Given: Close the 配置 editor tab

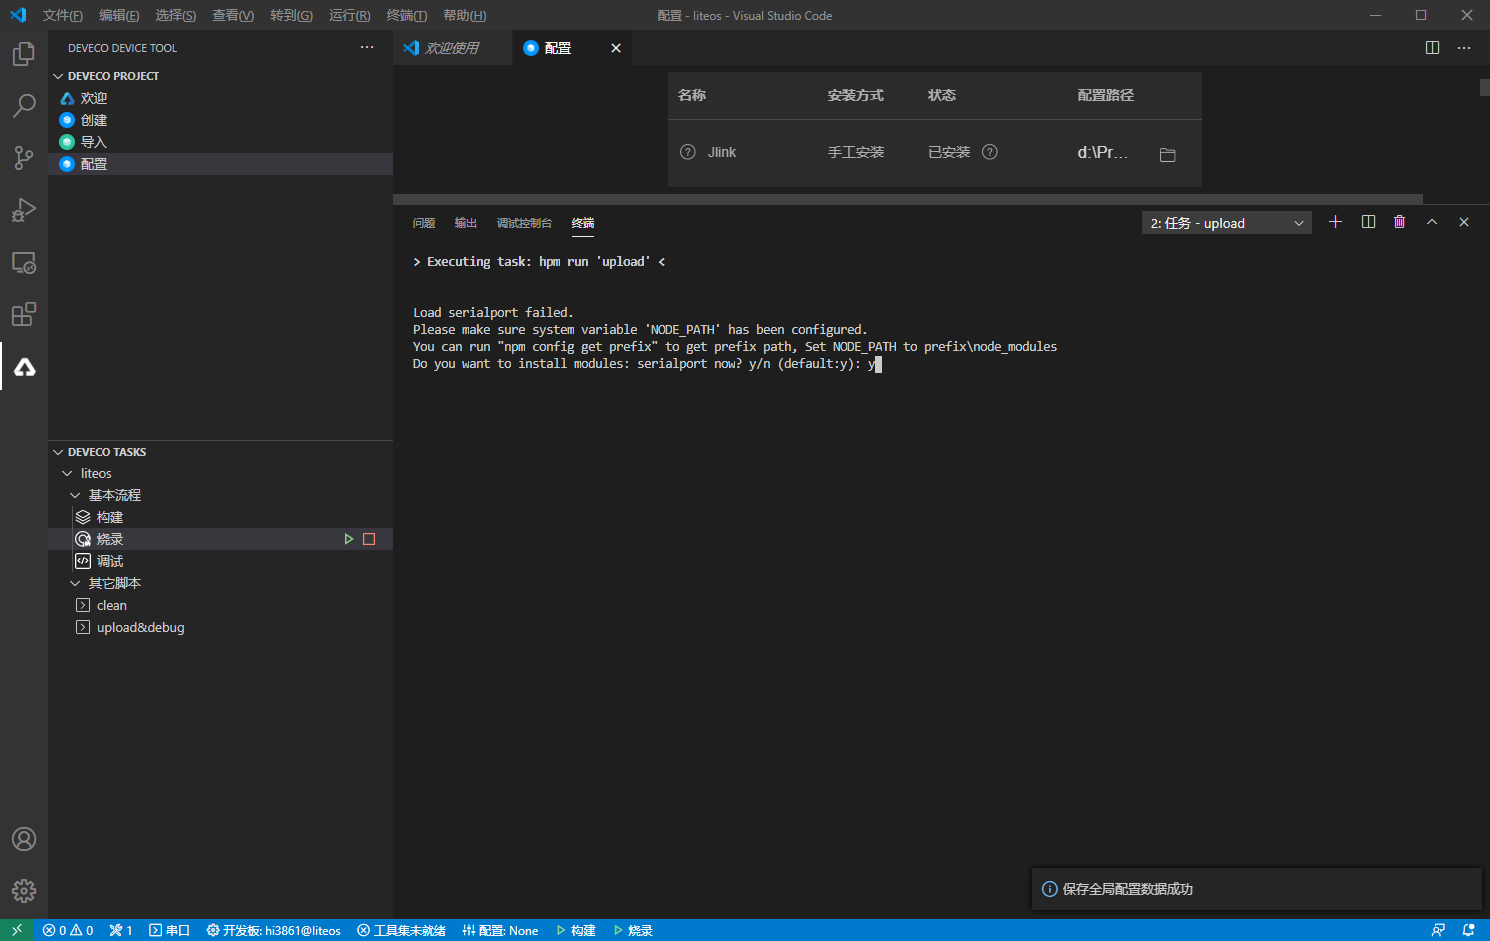Looking at the screenshot, I should tap(616, 48).
